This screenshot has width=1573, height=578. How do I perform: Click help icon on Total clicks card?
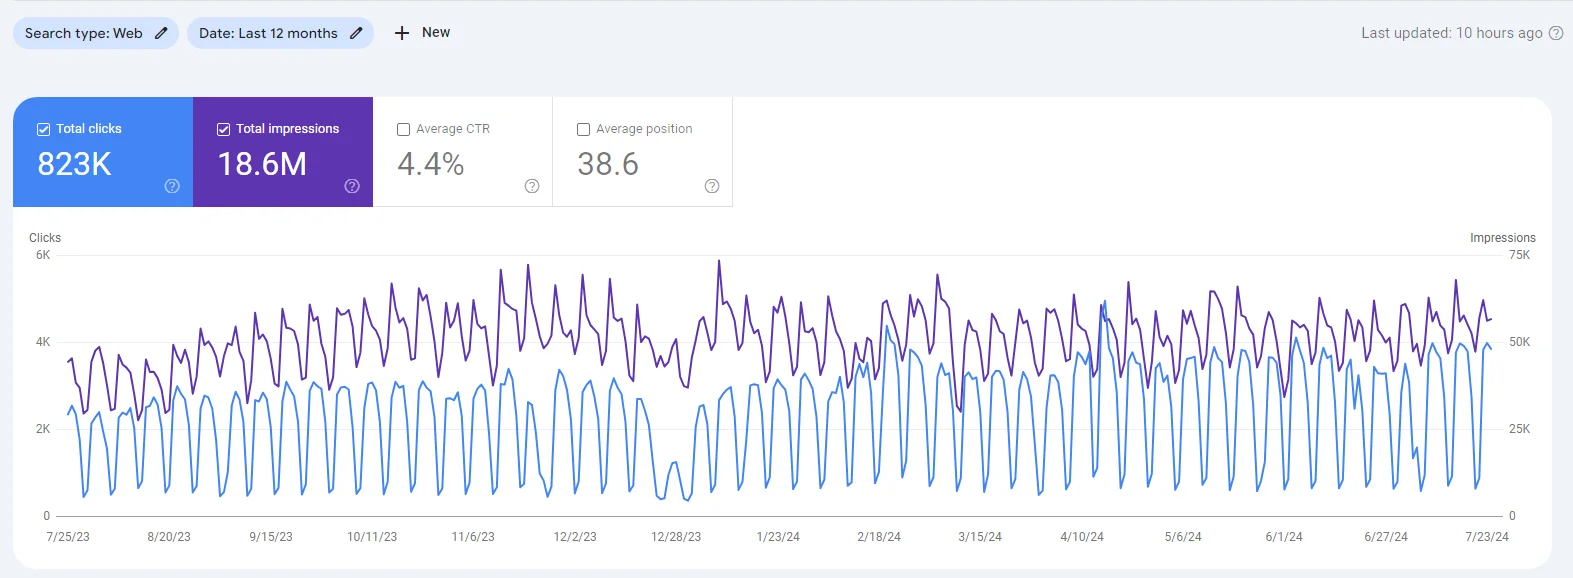point(172,186)
